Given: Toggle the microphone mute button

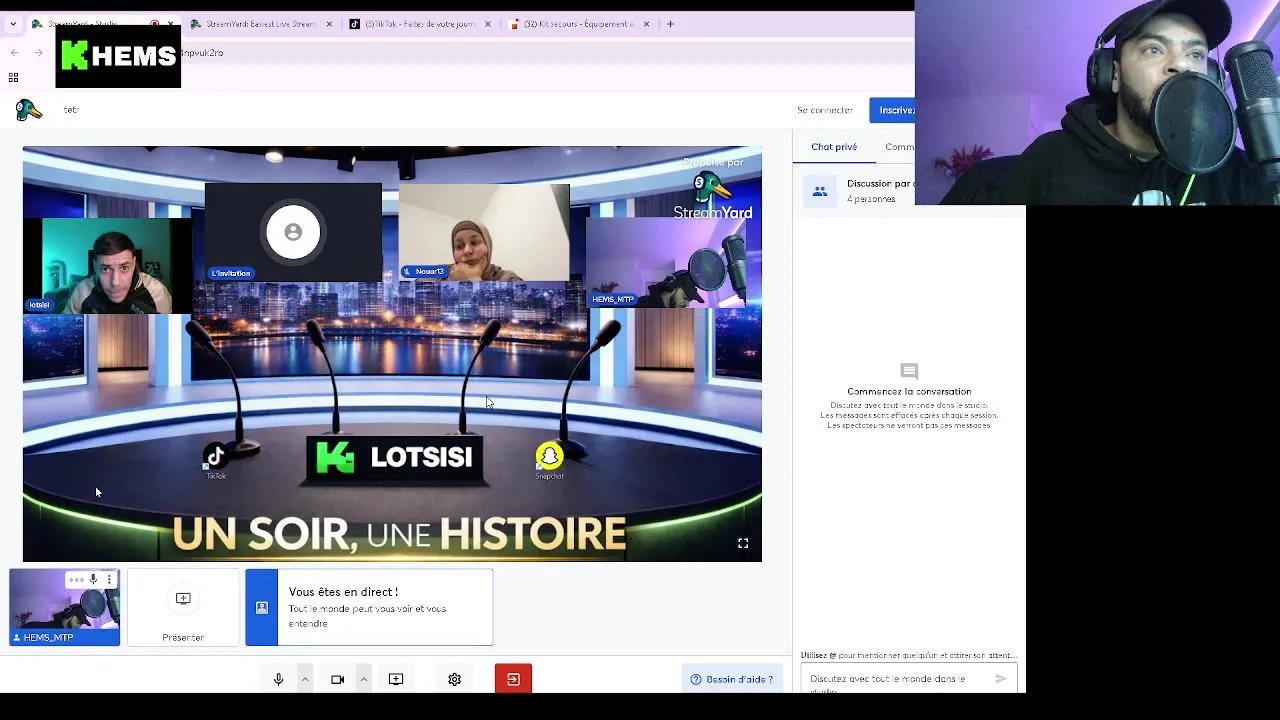Looking at the screenshot, I should coord(278,679).
